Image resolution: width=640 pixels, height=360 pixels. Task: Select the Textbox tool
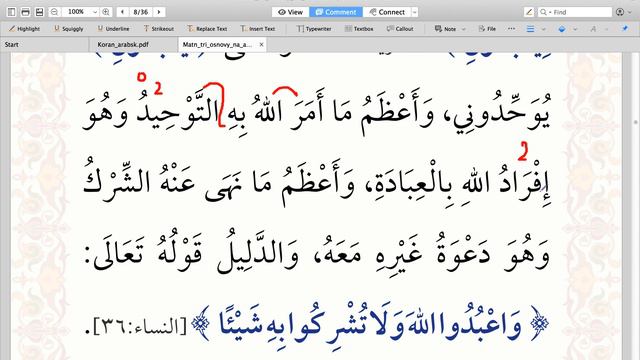(359, 29)
